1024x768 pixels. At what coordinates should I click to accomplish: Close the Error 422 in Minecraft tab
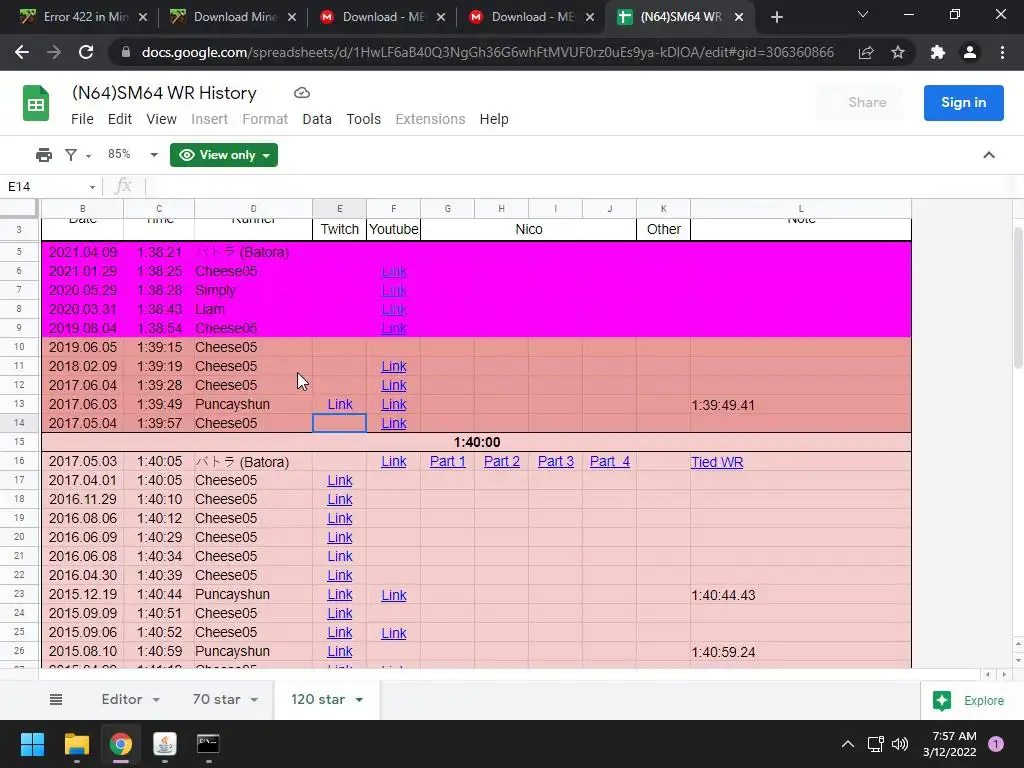coord(143,17)
